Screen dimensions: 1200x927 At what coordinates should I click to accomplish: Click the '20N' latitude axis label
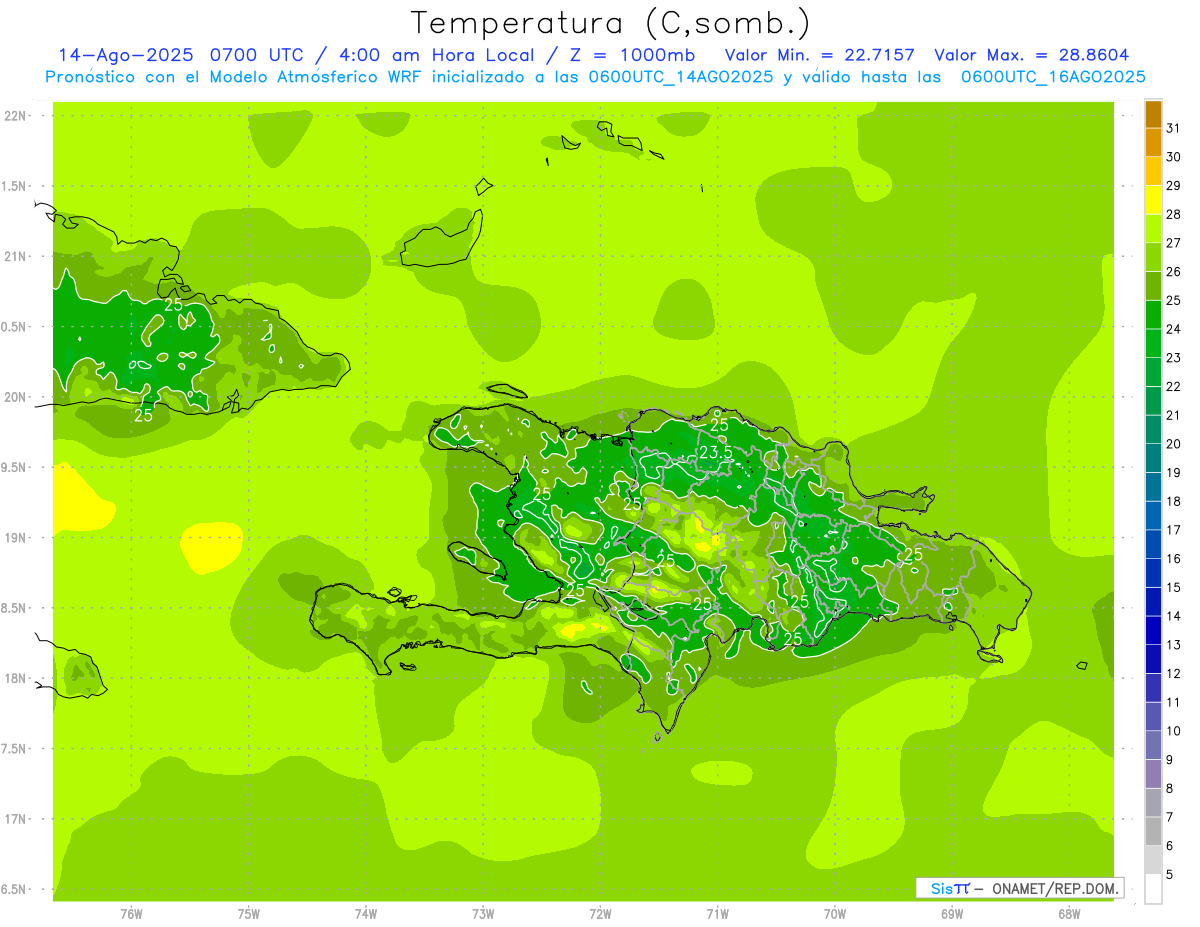(15, 397)
